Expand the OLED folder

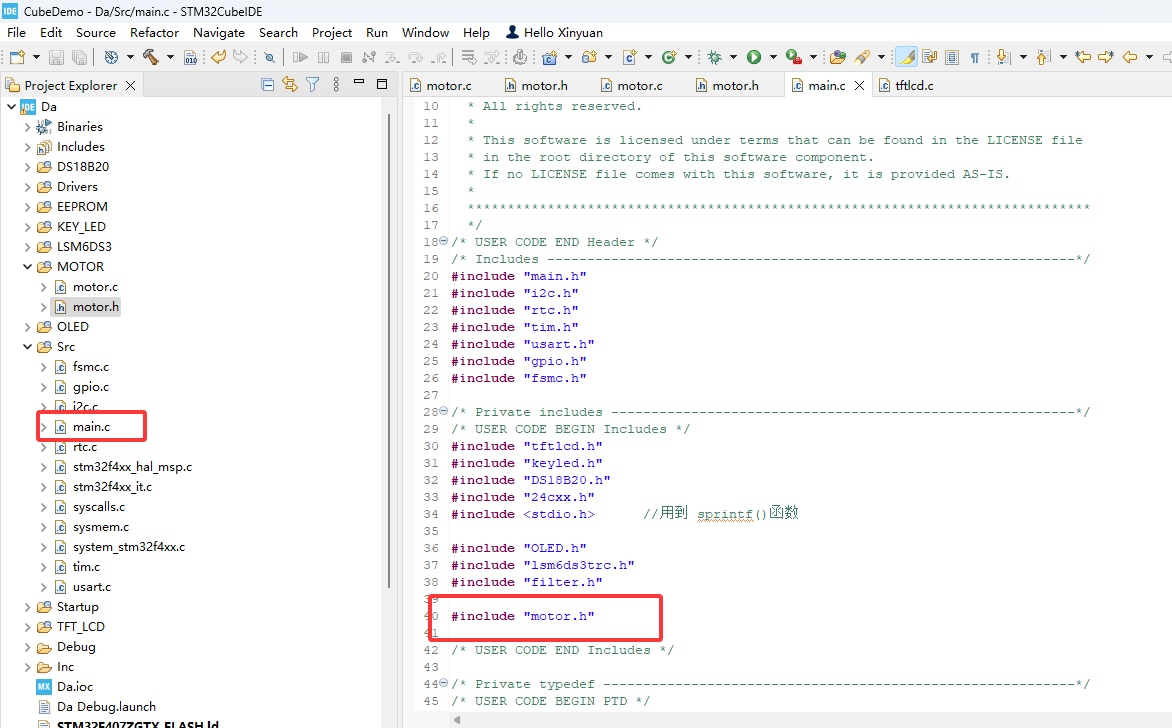pos(28,327)
